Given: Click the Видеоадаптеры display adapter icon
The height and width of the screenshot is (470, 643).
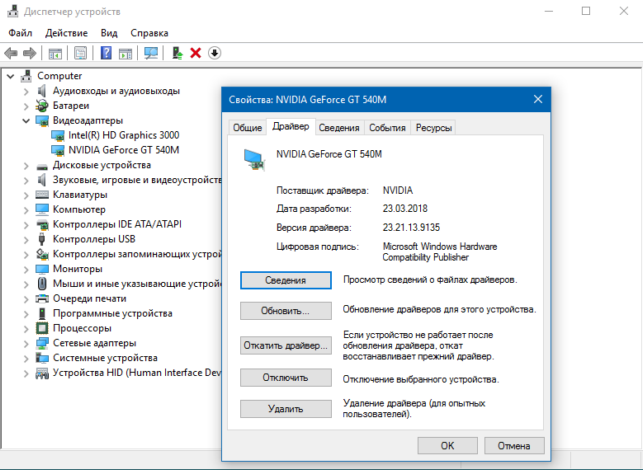Looking at the screenshot, I should [42, 121].
